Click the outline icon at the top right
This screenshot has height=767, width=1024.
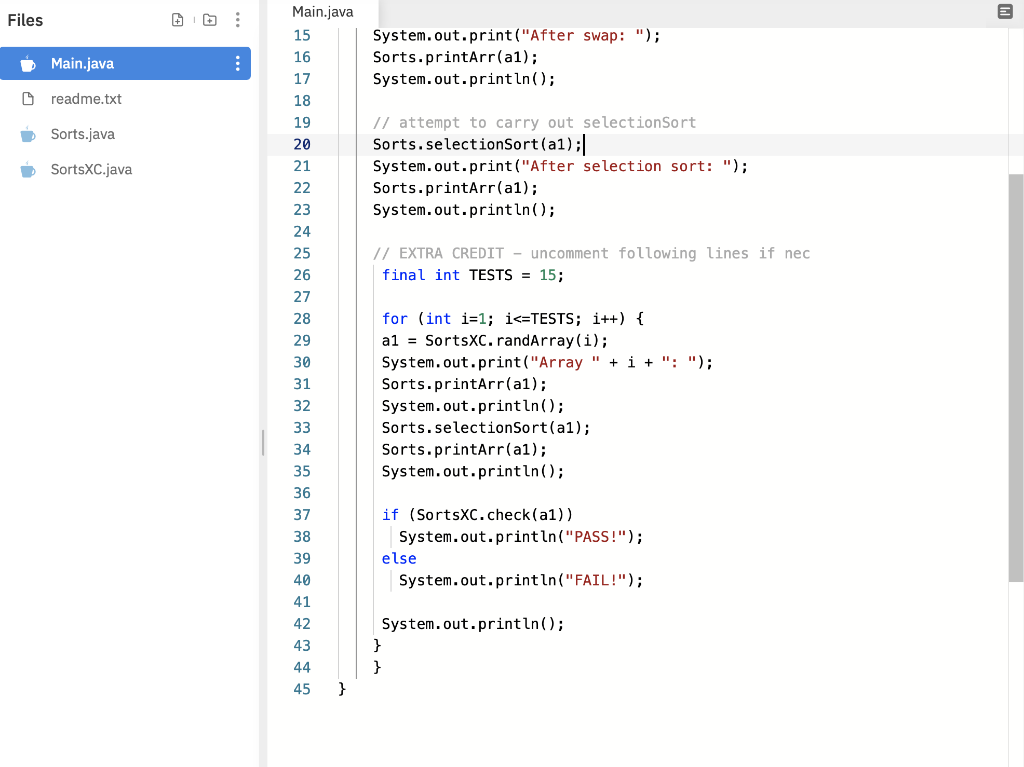(x=1006, y=12)
